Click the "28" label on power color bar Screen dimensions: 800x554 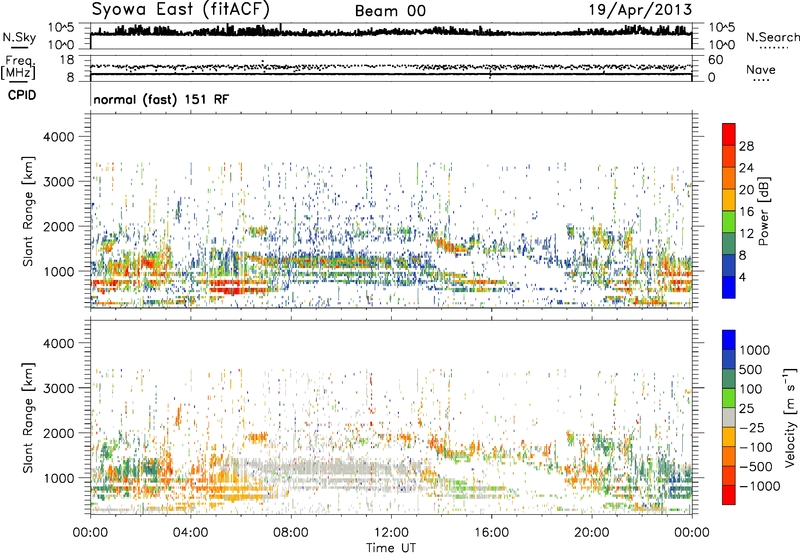(746, 146)
